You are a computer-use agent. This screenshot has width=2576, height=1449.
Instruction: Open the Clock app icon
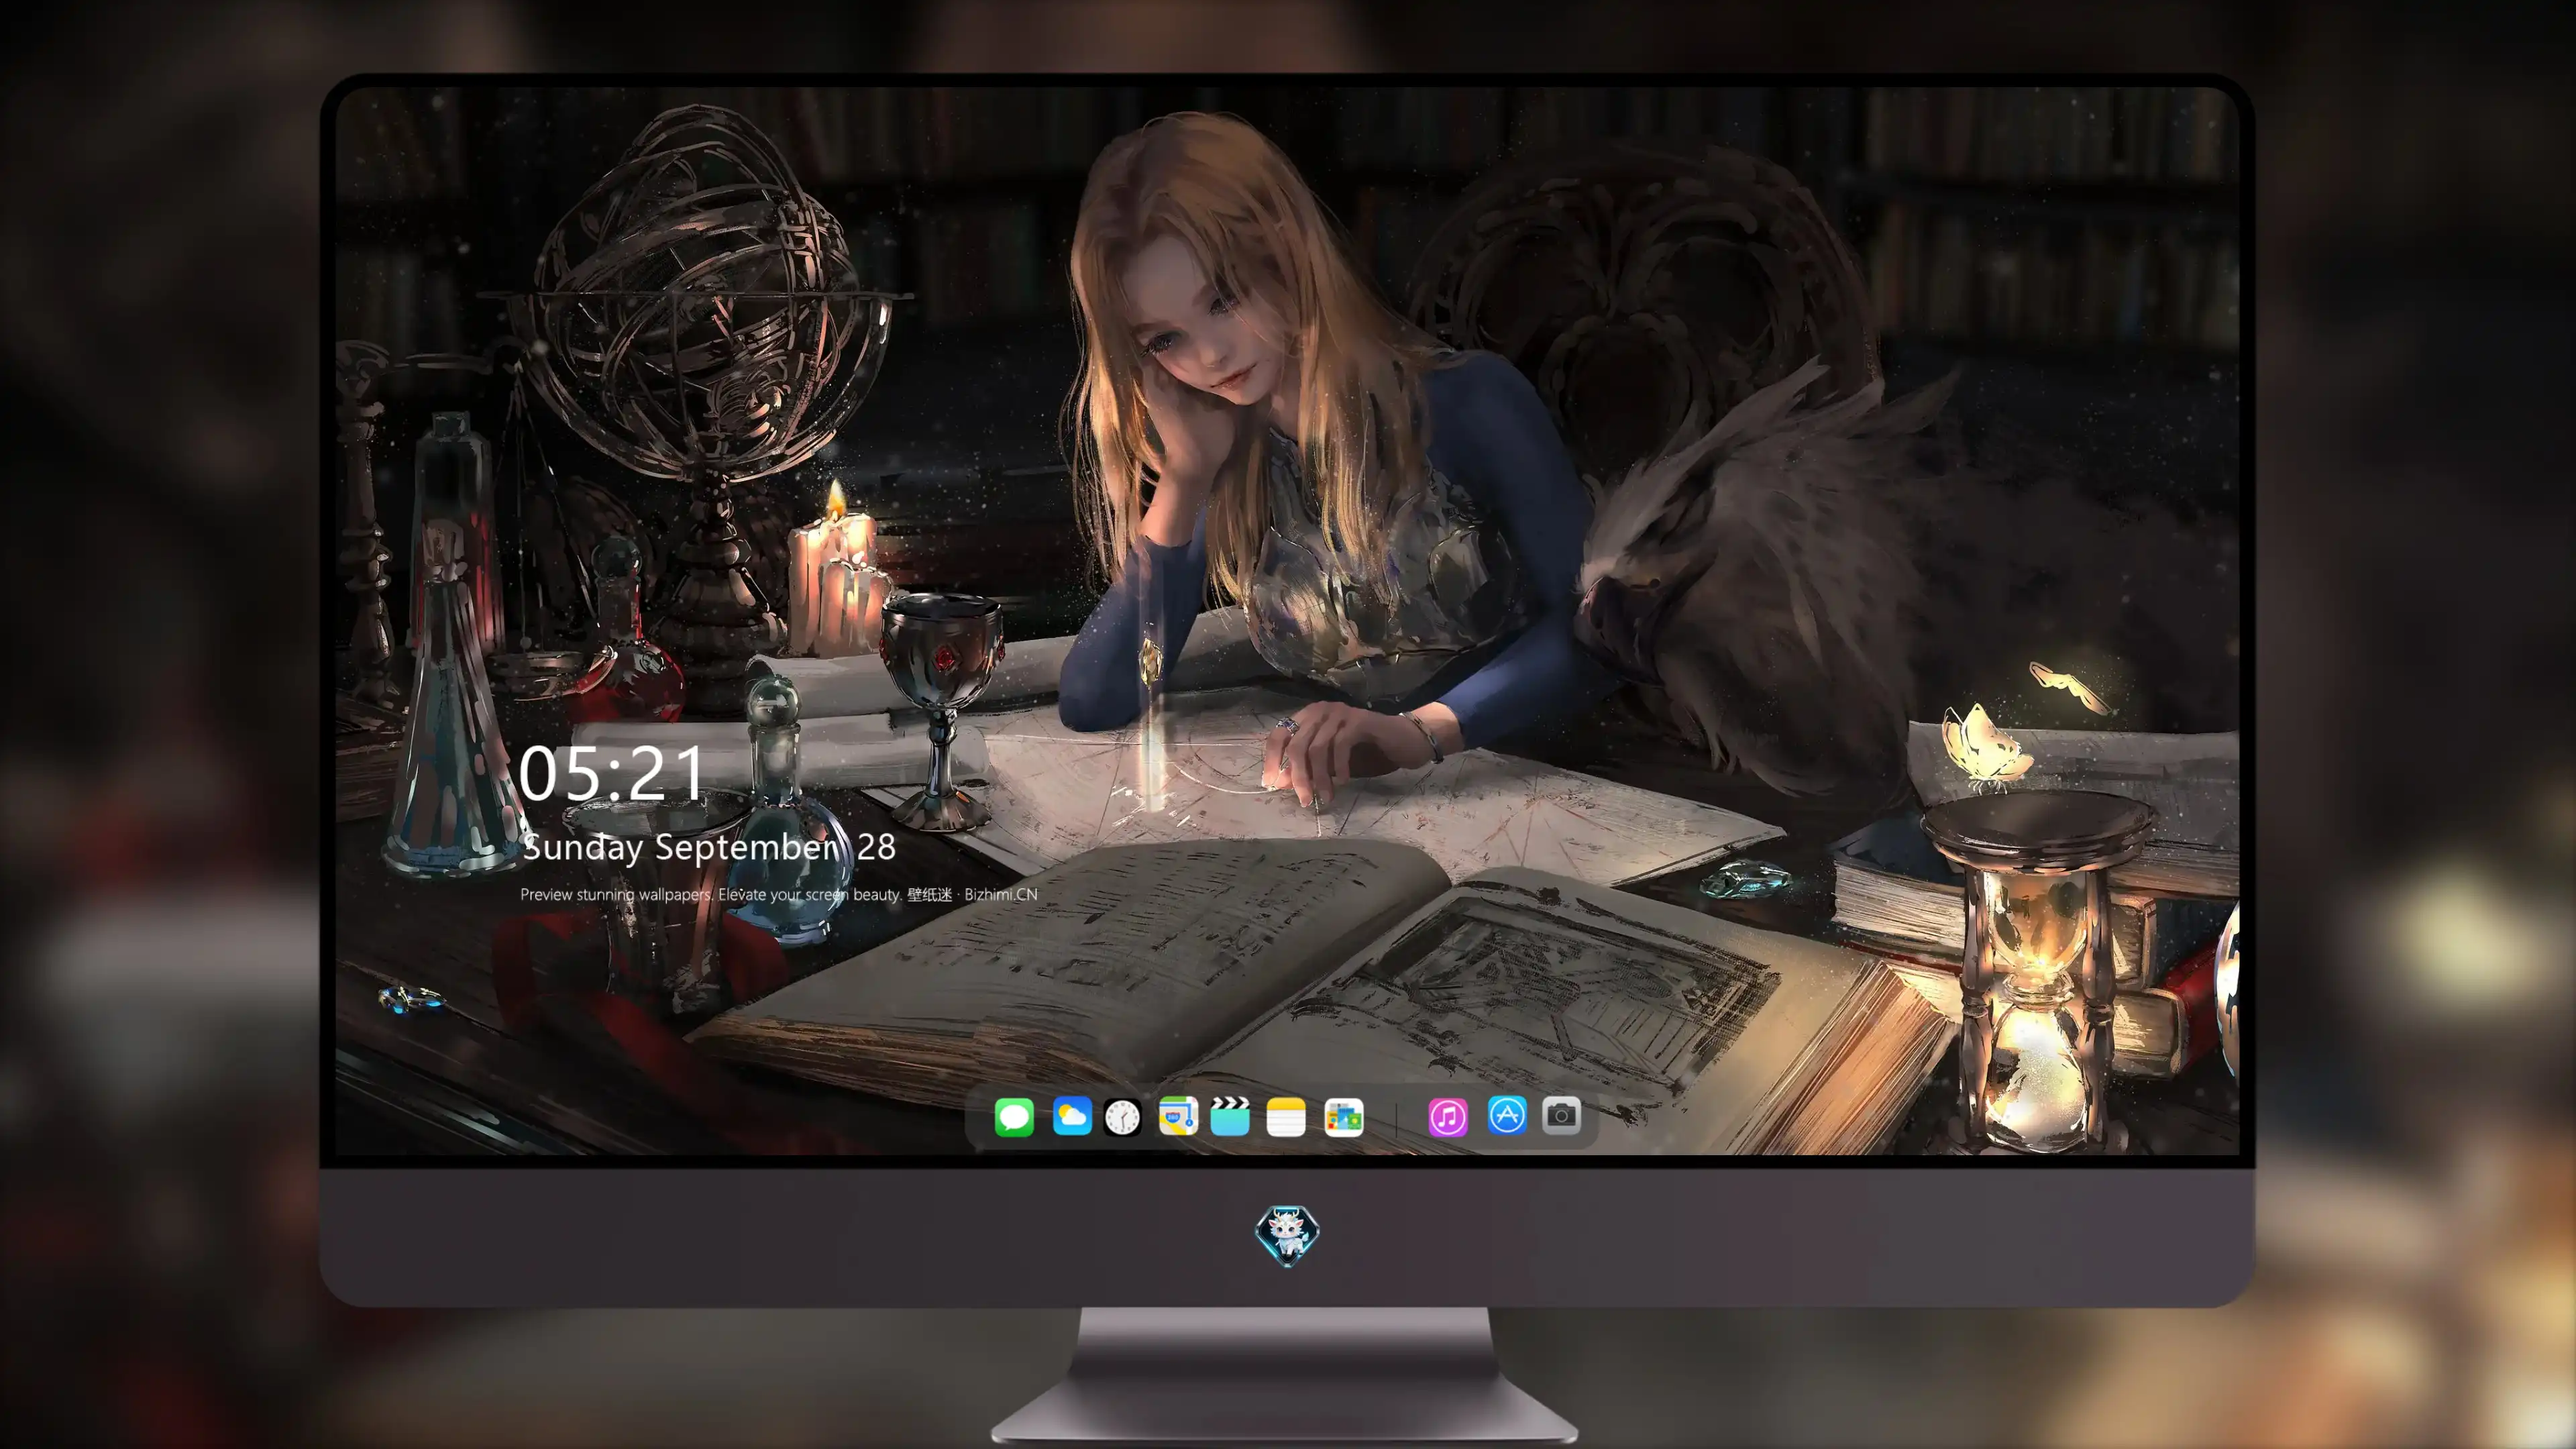(1122, 1117)
